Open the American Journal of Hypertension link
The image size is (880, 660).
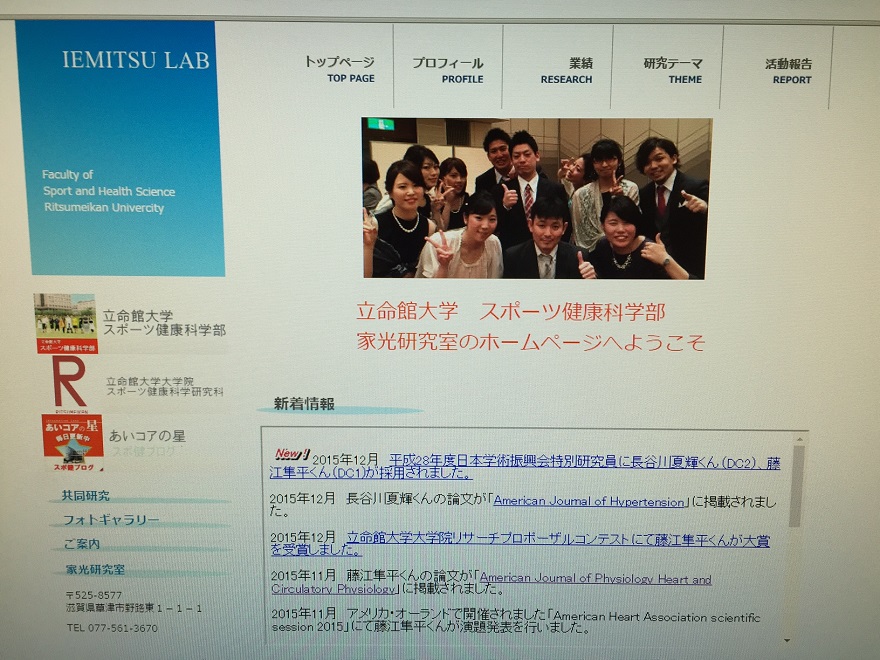tap(589, 501)
